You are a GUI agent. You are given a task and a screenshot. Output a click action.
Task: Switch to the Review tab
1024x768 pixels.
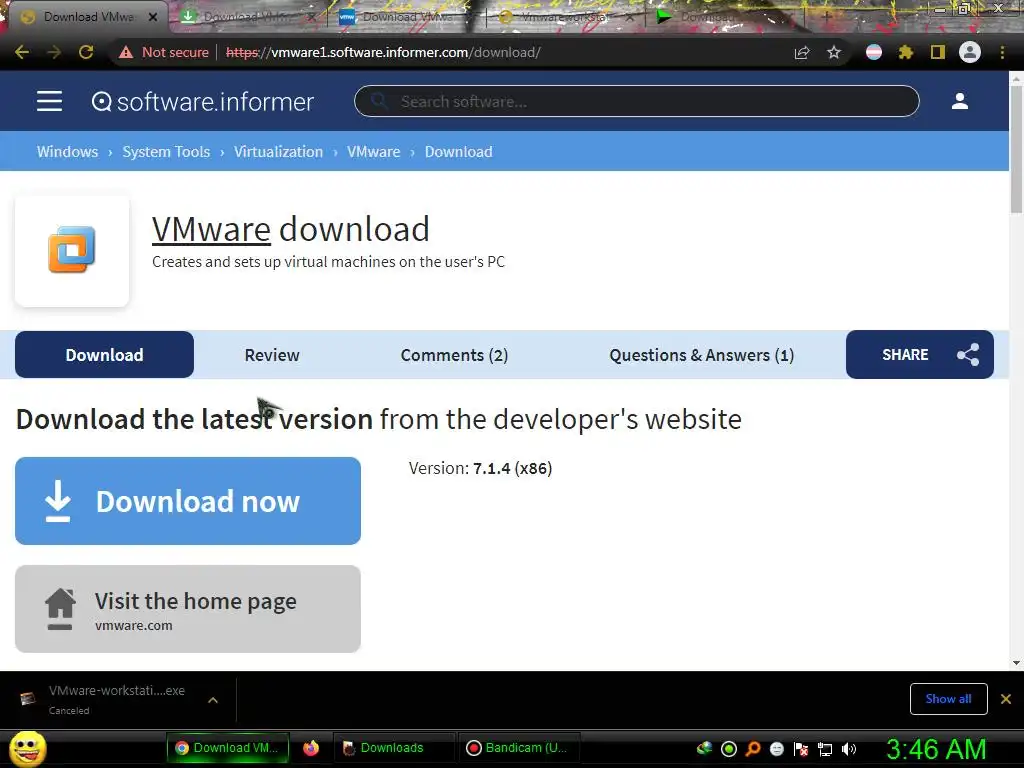[272, 355]
